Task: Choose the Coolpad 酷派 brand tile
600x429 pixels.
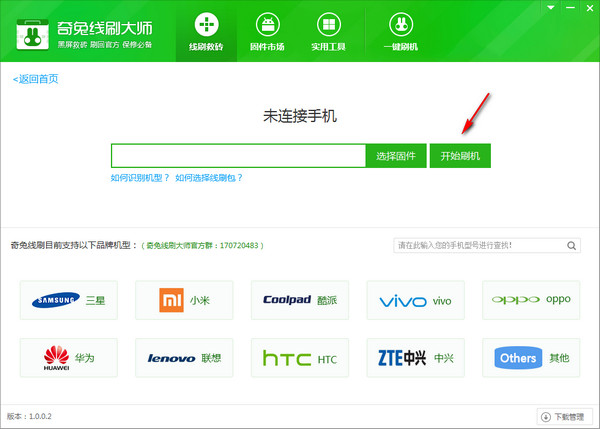Action: 299,299
